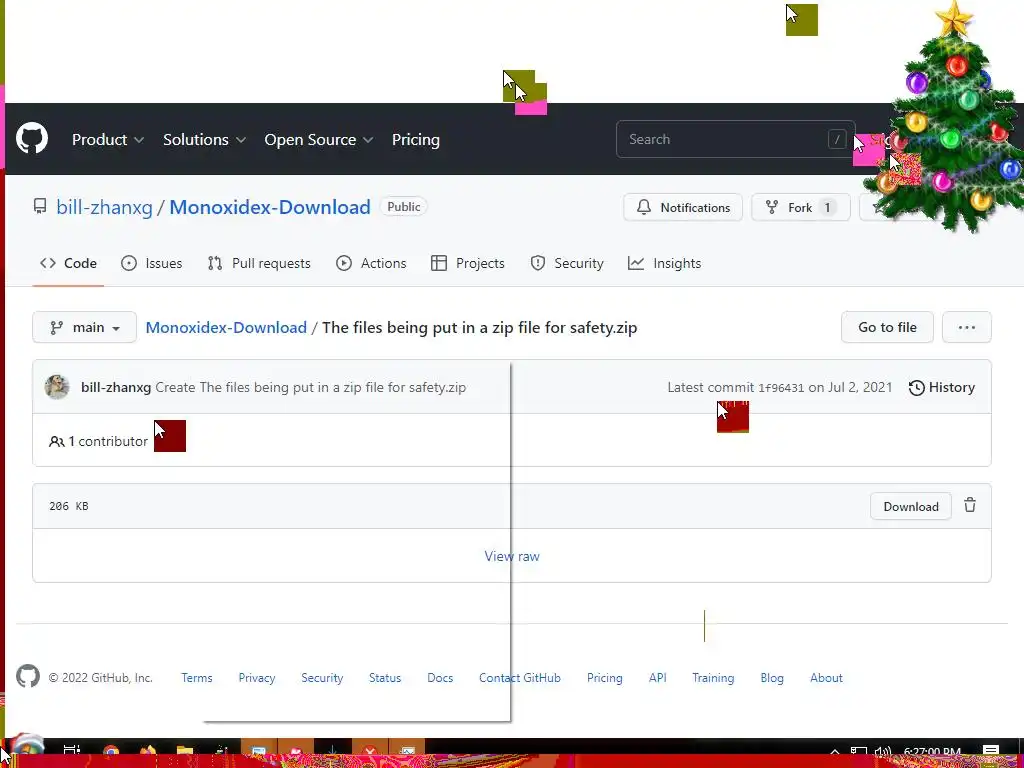Open commit hash 1f96431

781,388
